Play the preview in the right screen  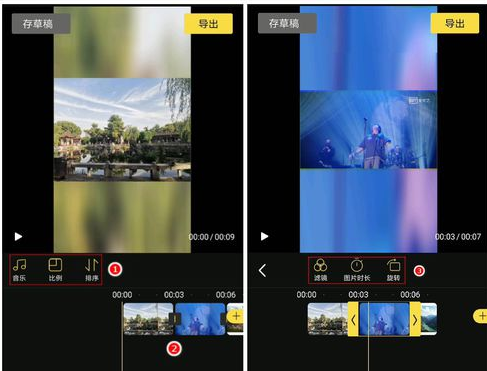[264, 236]
